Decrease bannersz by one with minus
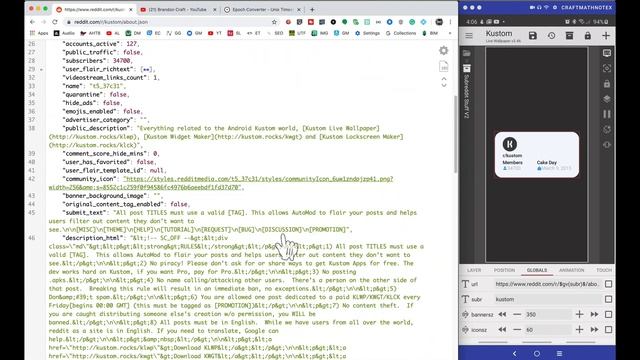Viewport: 640px width, 360px height. [x=517, y=314]
